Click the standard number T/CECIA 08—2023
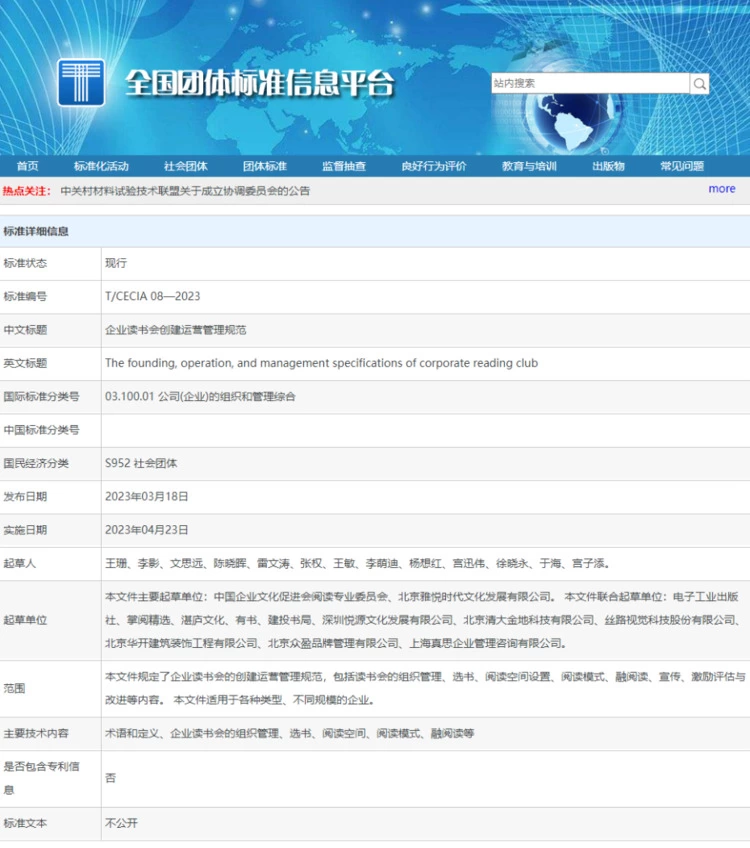This screenshot has height=848, width=750. coord(152,297)
